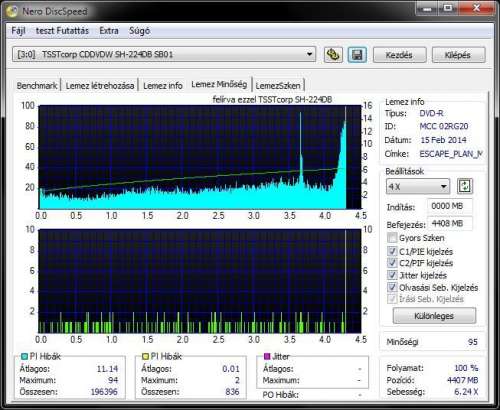
Task: Open the Extra menu
Action: (x=109, y=31)
